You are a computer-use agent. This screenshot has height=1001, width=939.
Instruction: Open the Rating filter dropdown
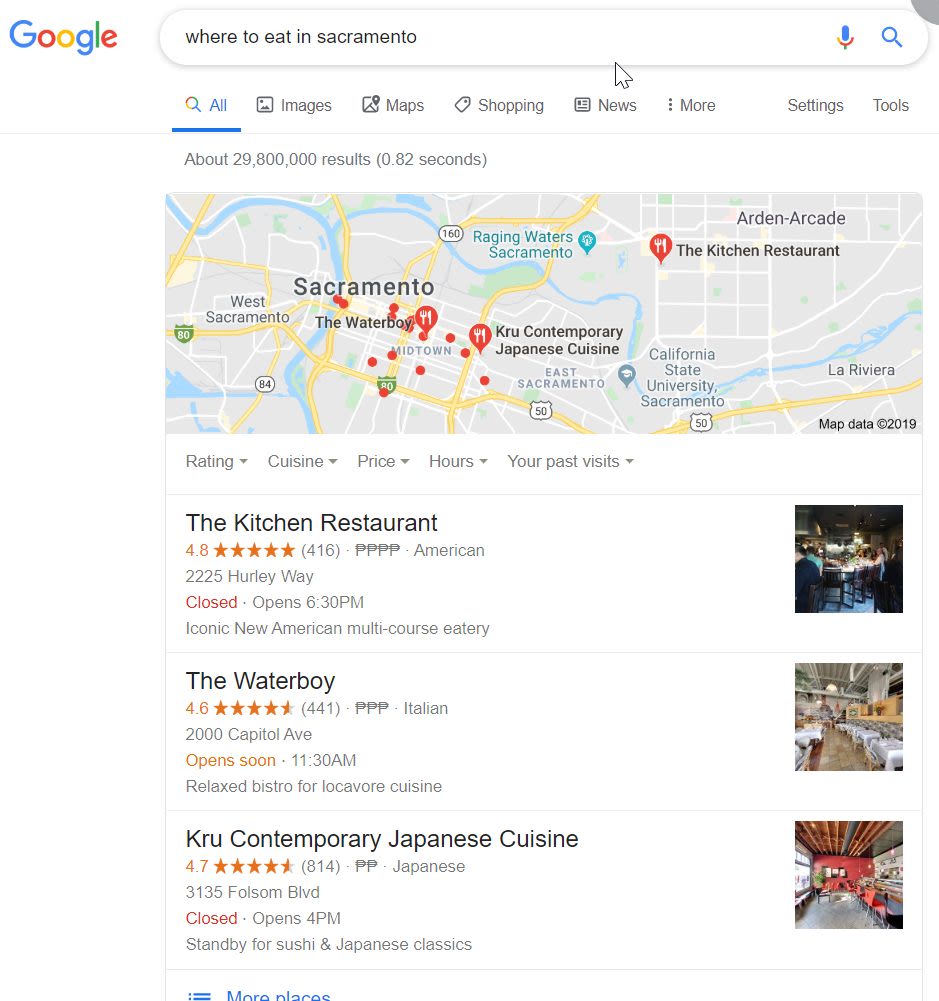pyautogui.click(x=216, y=461)
